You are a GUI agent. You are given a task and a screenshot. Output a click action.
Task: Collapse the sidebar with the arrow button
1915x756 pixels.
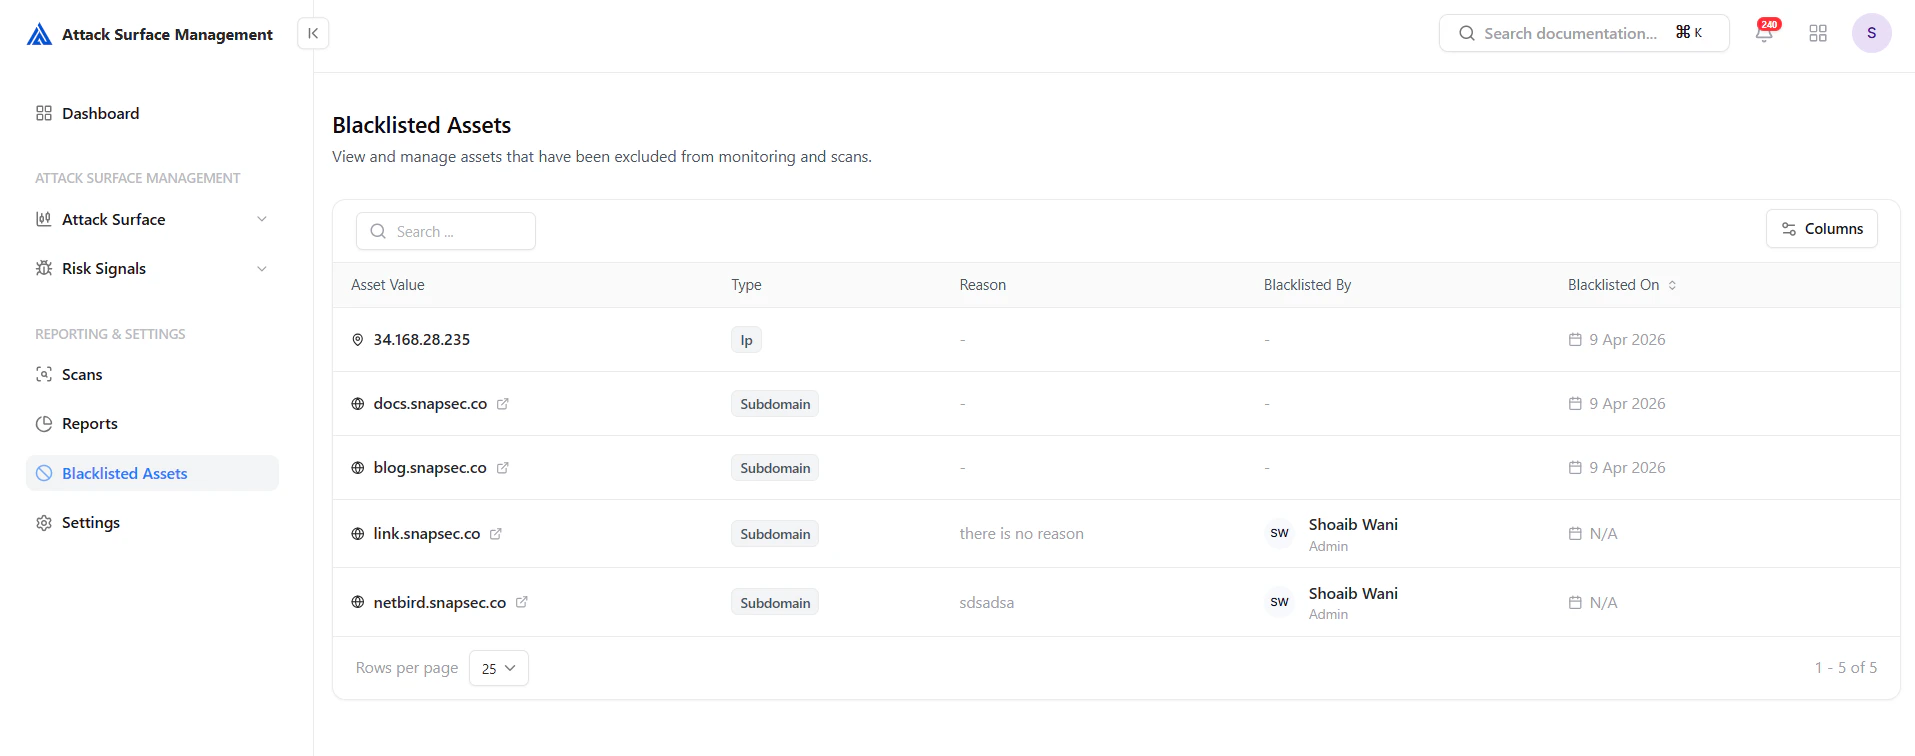coord(313,33)
